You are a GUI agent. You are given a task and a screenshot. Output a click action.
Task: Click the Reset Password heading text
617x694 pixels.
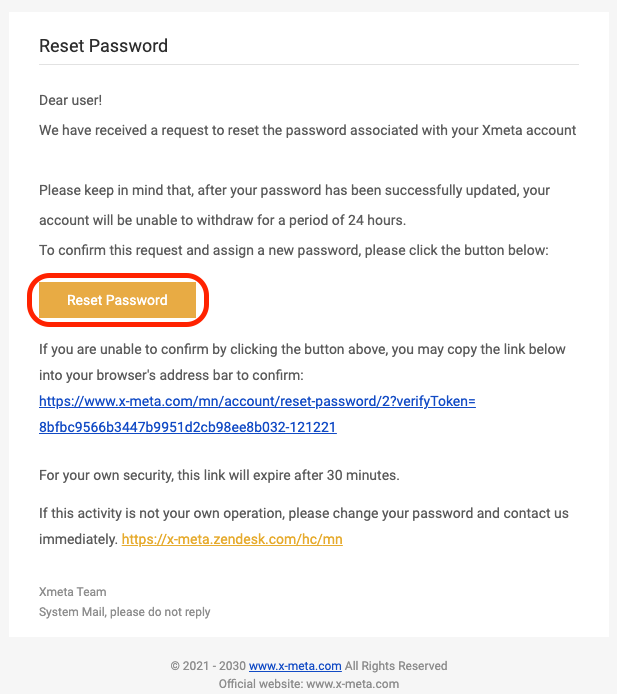(104, 46)
